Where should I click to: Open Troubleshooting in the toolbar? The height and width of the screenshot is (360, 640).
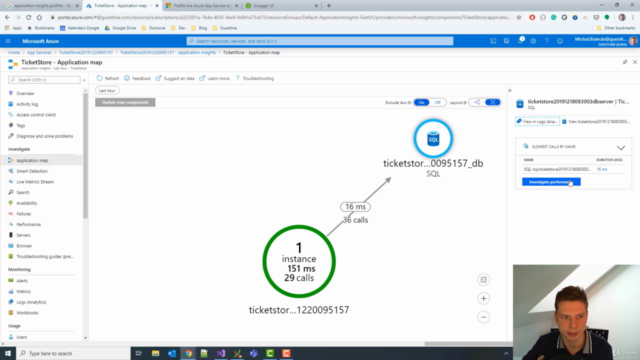coord(255,78)
